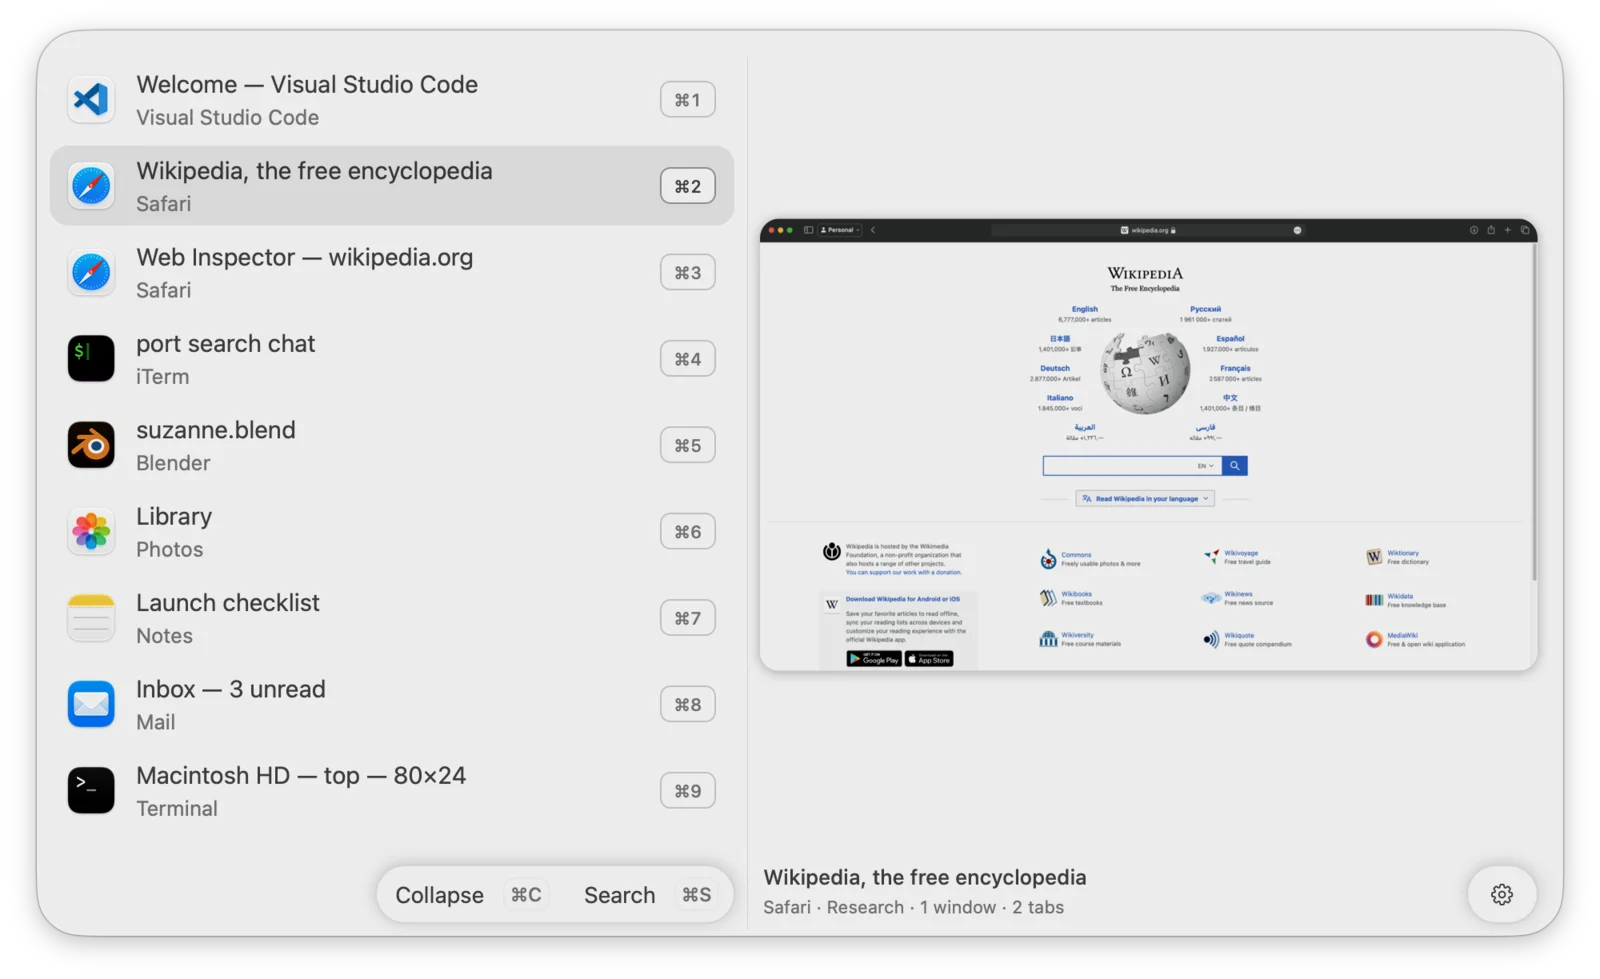The height and width of the screenshot is (979, 1600).
Task: Click the Wikidata icon in preview
Action: pos(1374,600)
